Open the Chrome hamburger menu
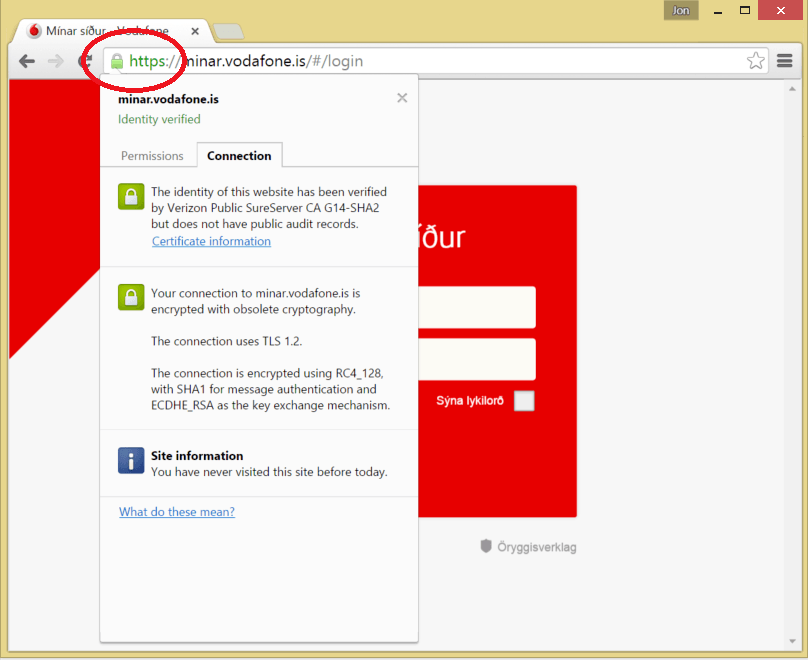The image size is (808, 660). 785,61
